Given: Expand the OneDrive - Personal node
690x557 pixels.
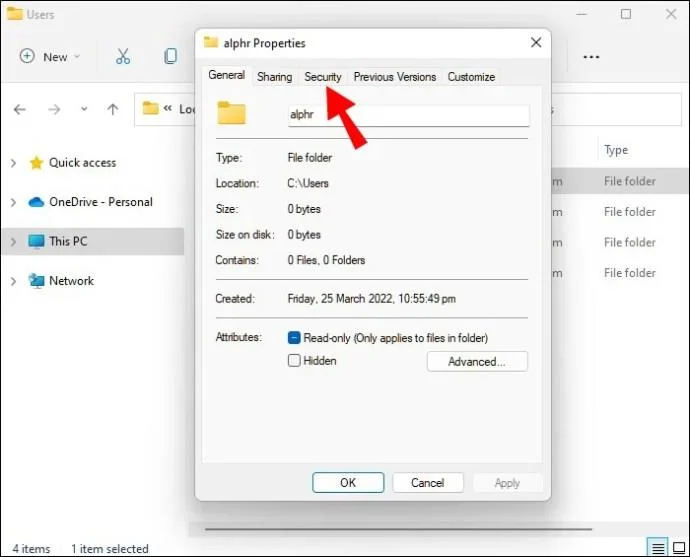Looking at the screenshot, I should click(x=13, y=202).
